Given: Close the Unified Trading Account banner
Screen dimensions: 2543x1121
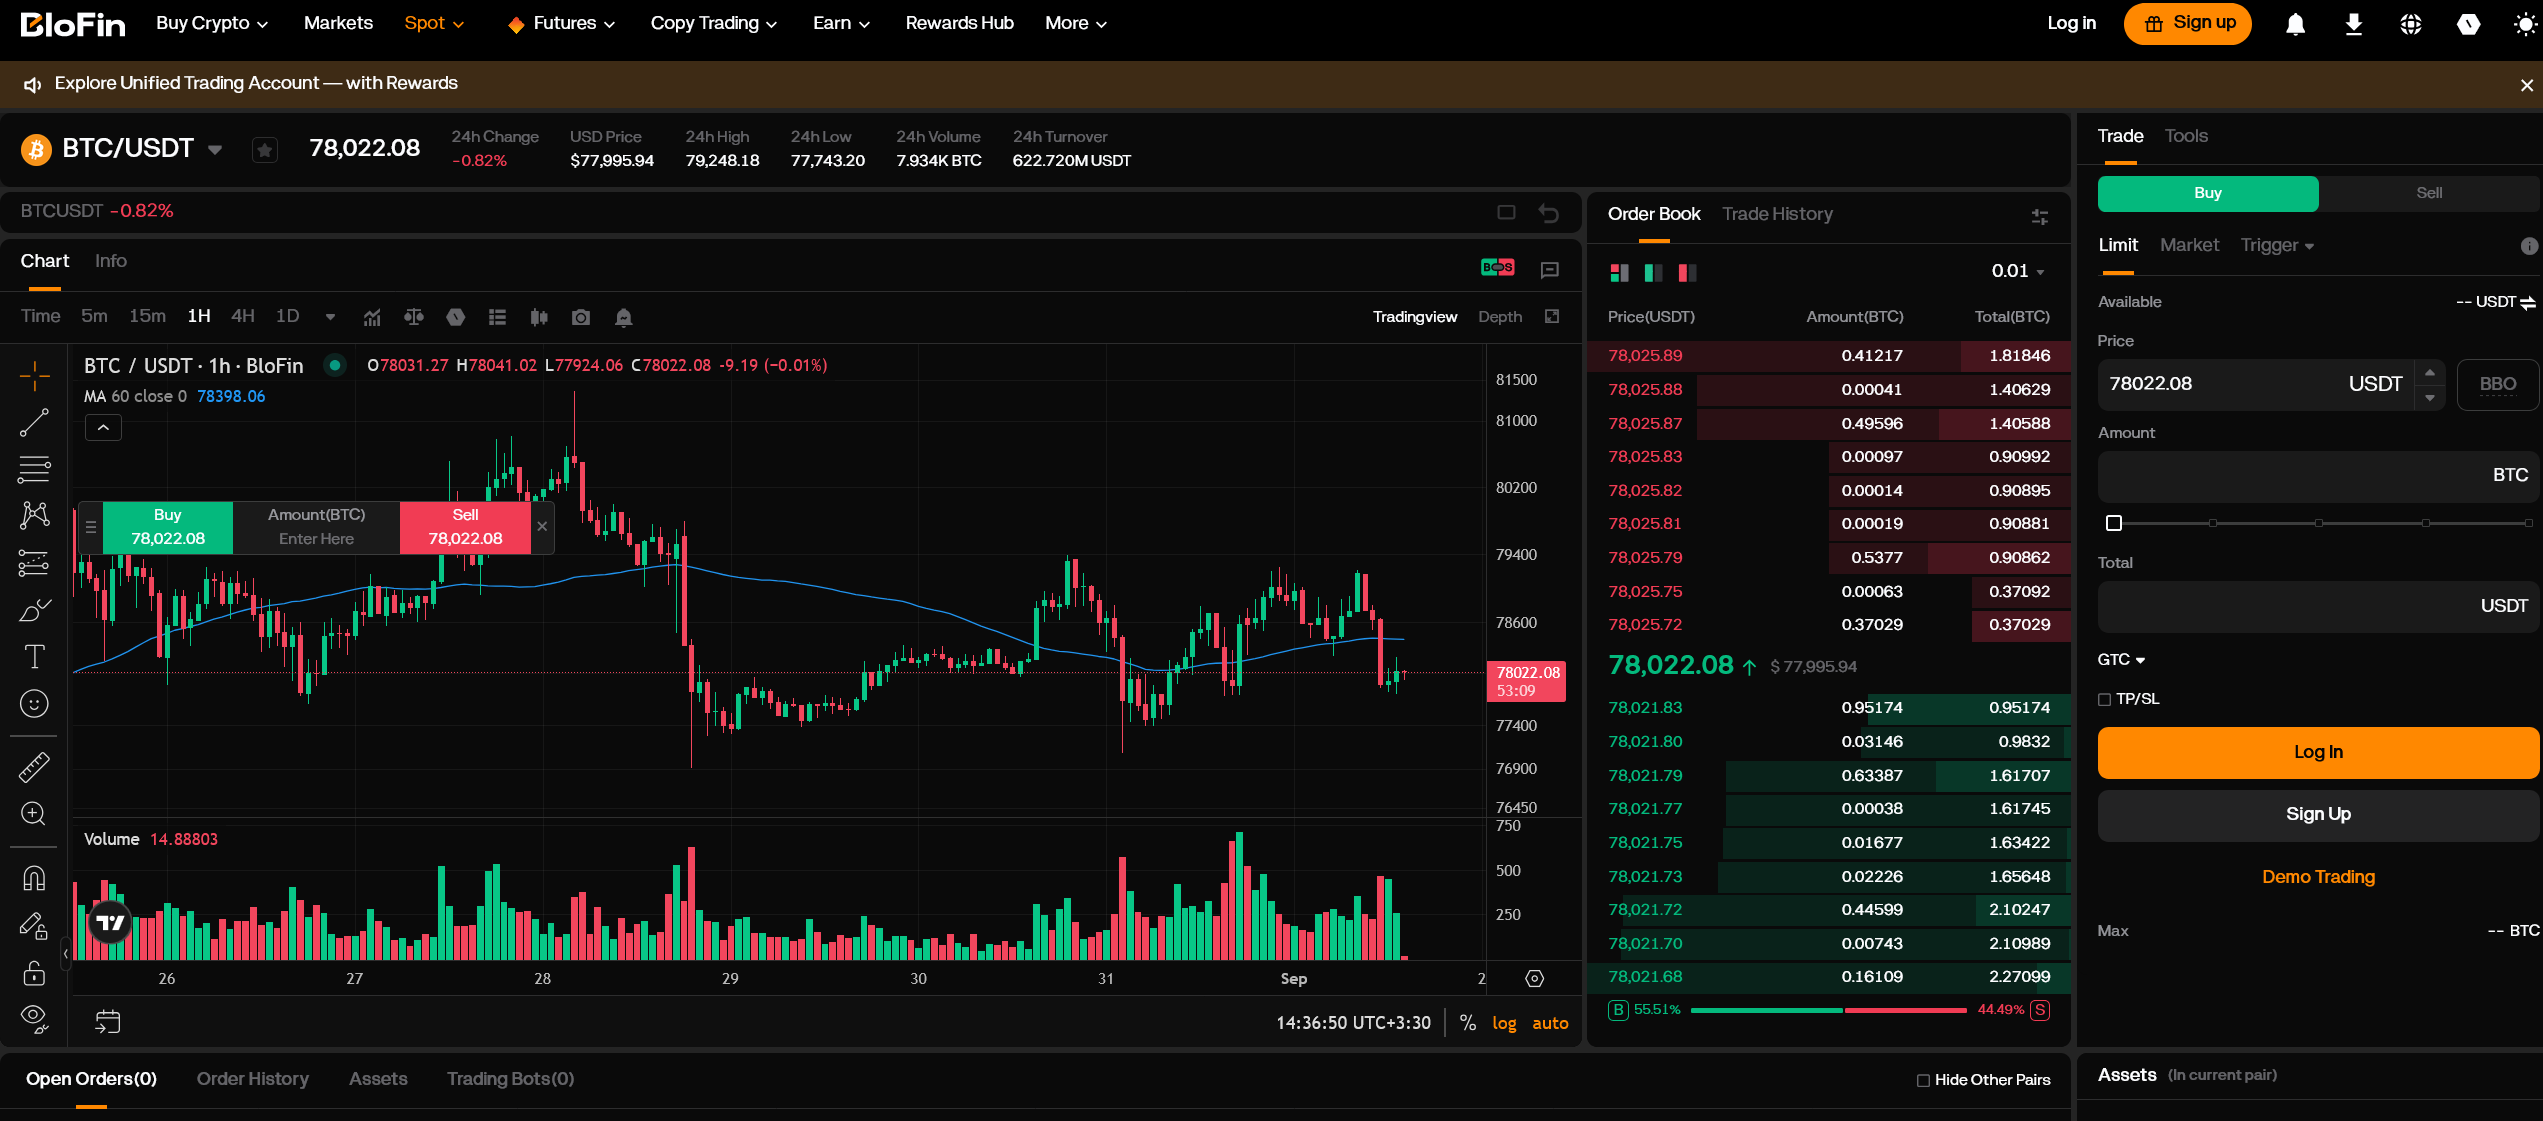Looking at the screenshot, I should (x=2526, y=85).
